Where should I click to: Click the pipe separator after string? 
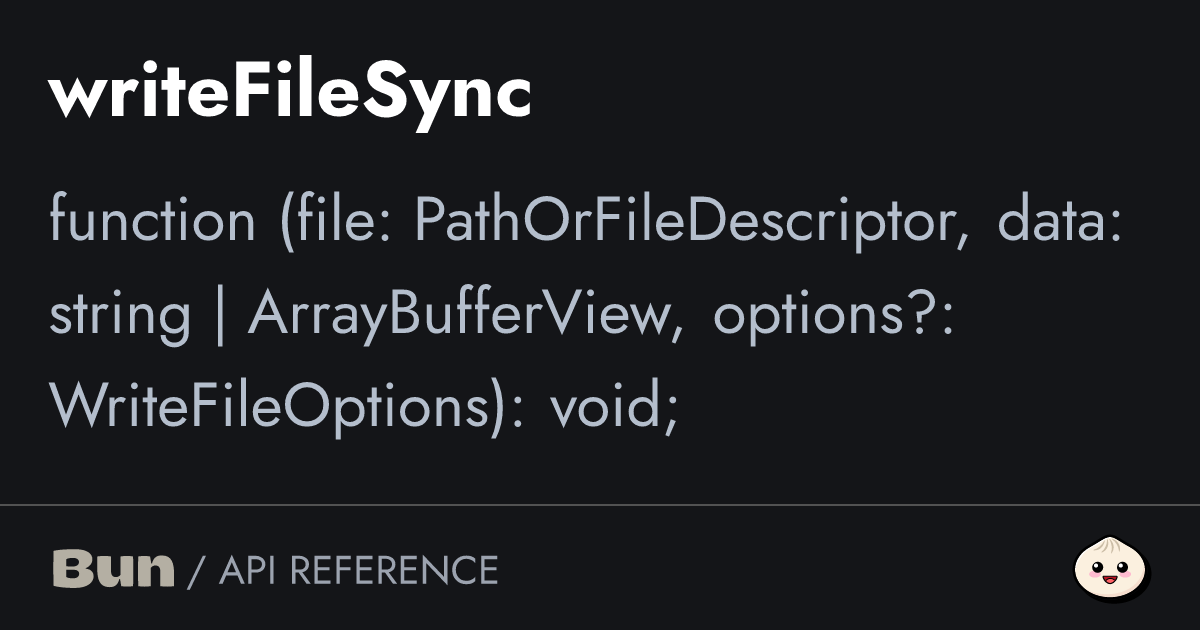(219, 314)
